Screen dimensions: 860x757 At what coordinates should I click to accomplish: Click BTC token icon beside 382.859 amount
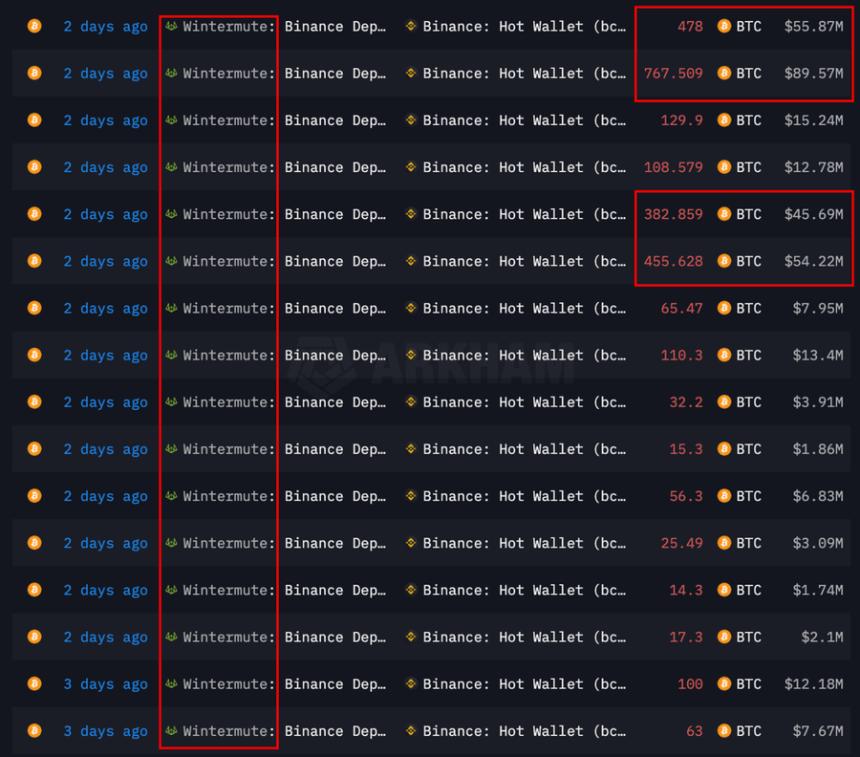pyautogui.click(x=724, y=214)
